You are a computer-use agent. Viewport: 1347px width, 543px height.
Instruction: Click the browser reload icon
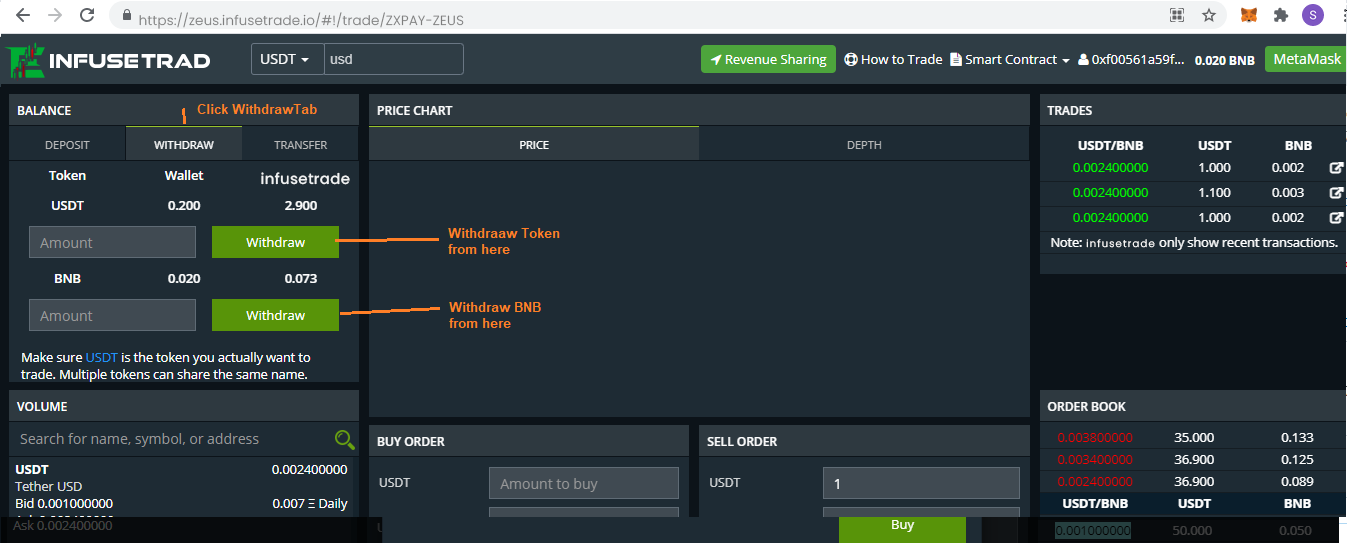pyautogui.click(x=87, y=15)
